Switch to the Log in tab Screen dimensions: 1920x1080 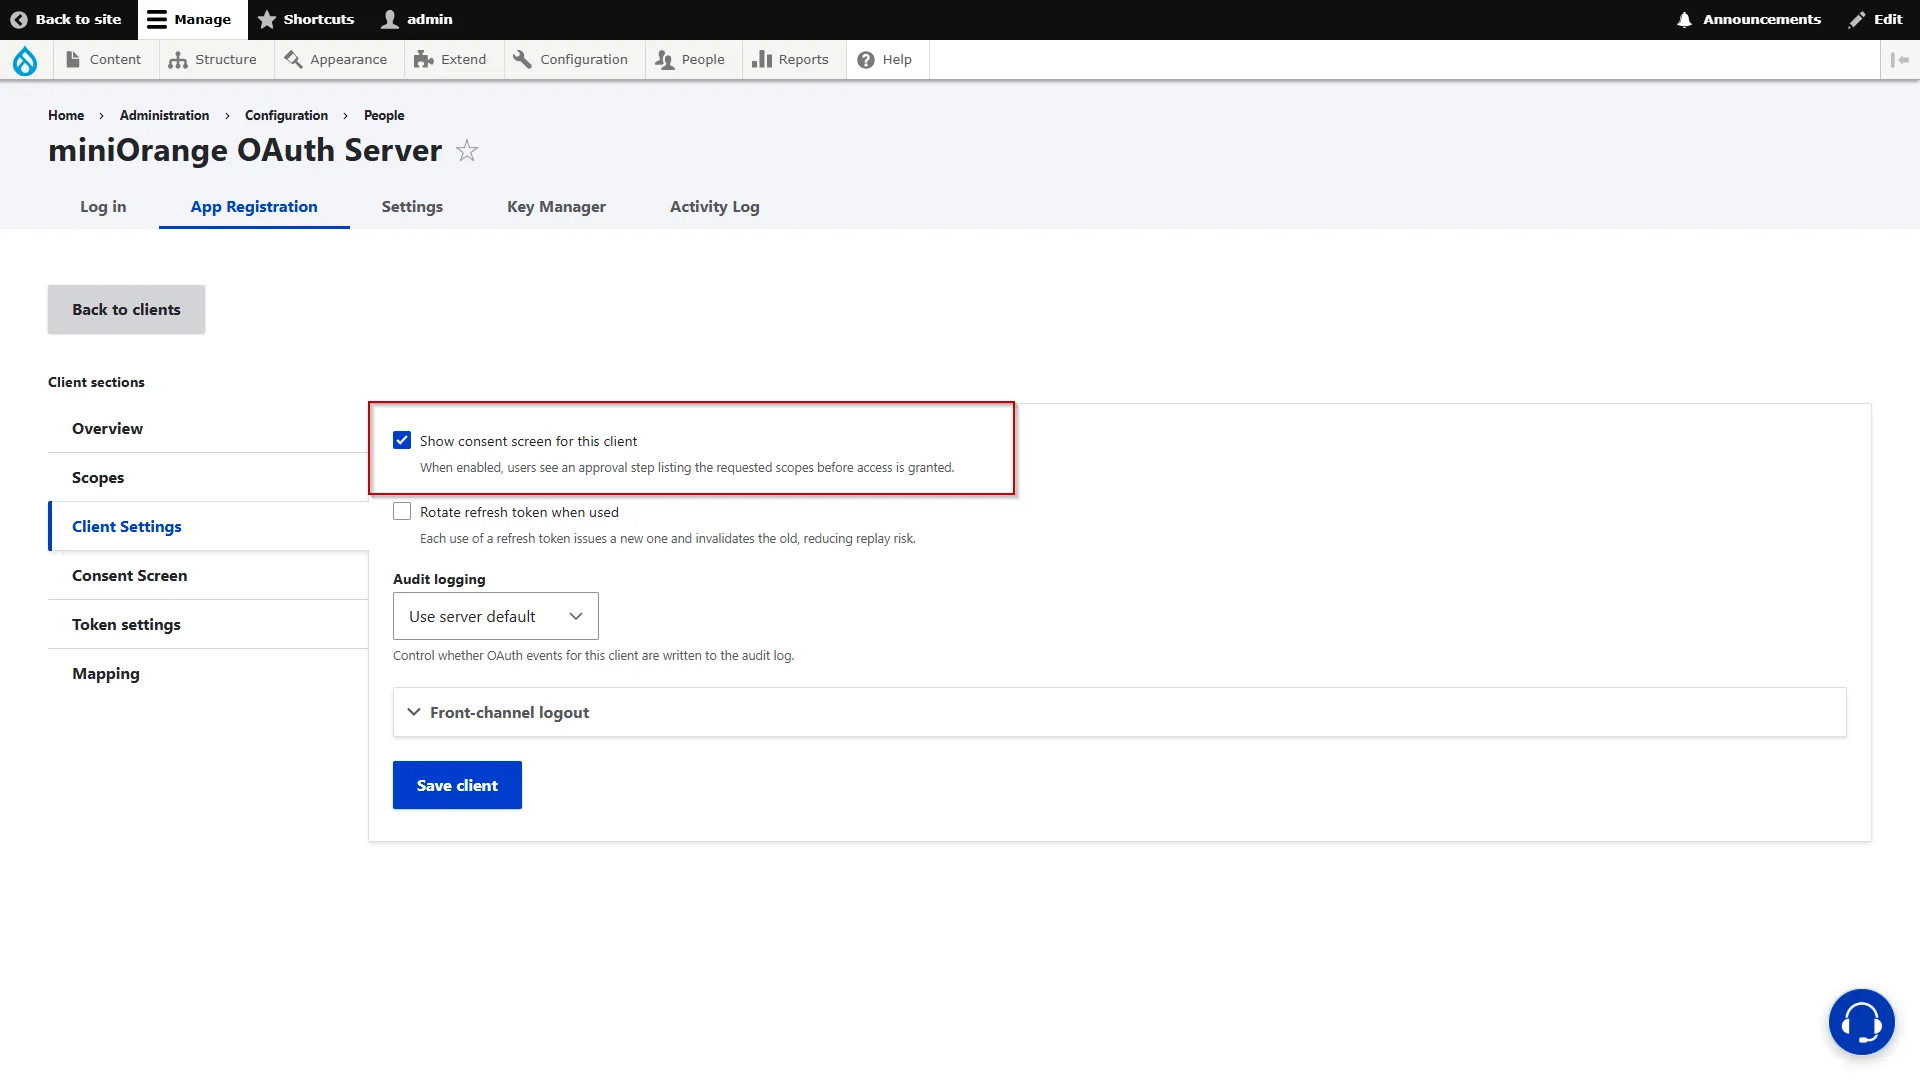[x=103, y=206]
